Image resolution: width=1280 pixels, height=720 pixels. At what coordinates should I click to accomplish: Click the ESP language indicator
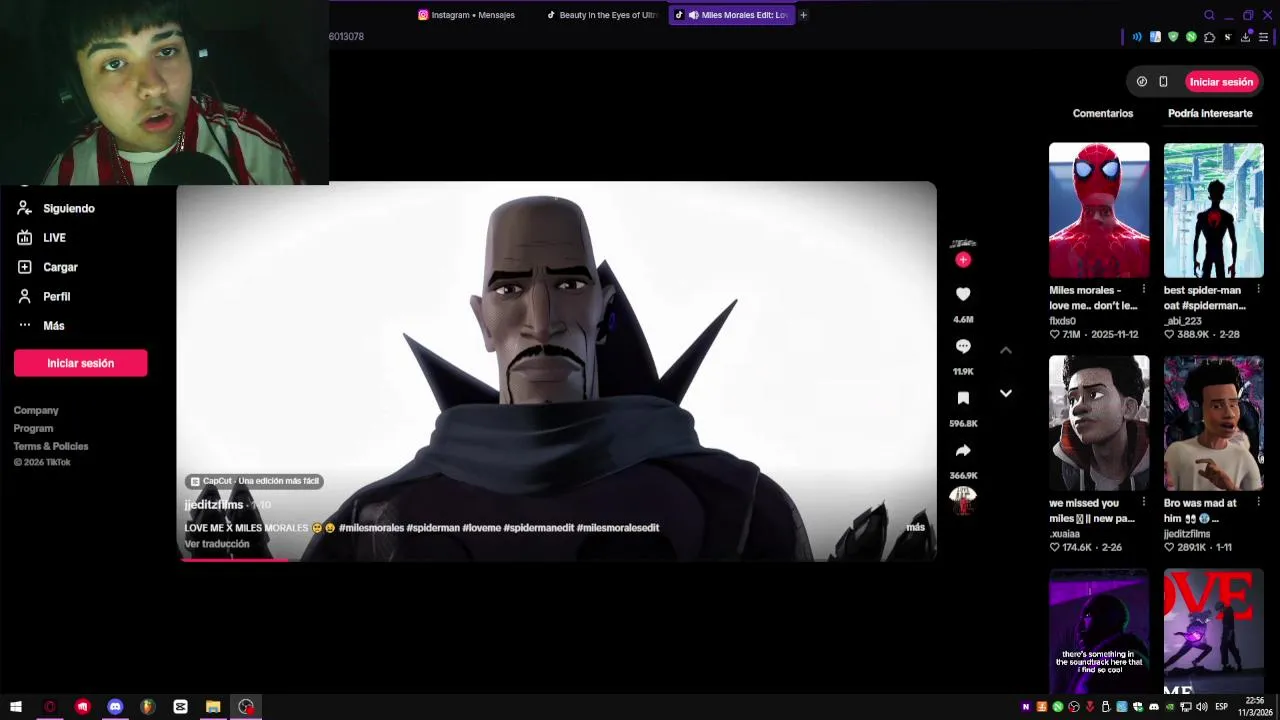click(x=1221, y=707)
